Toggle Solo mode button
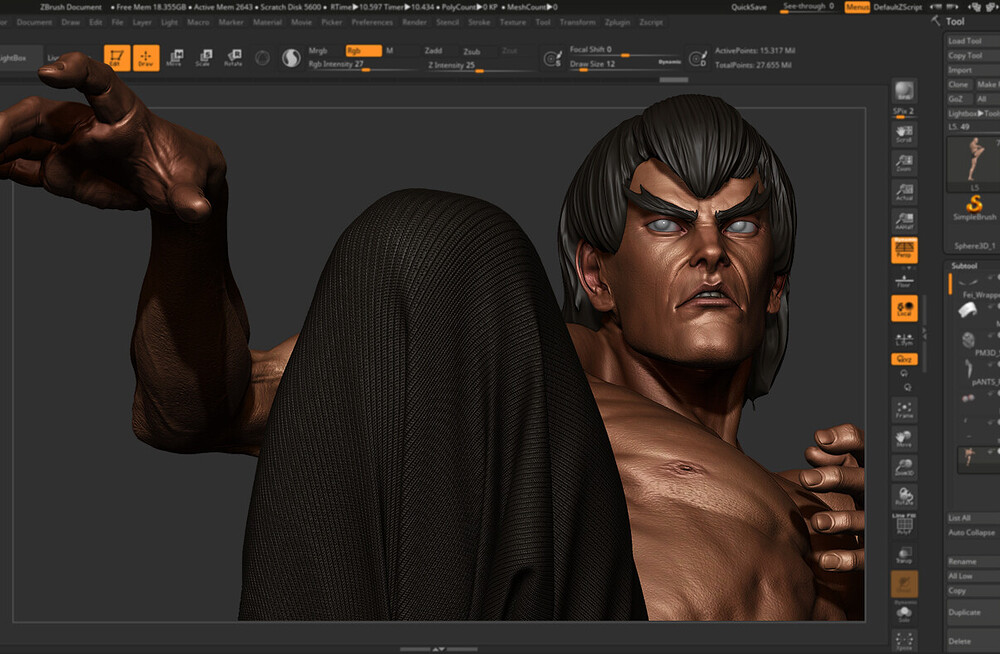The height and width of the screenshot is (654, 1000). (904, 614)
